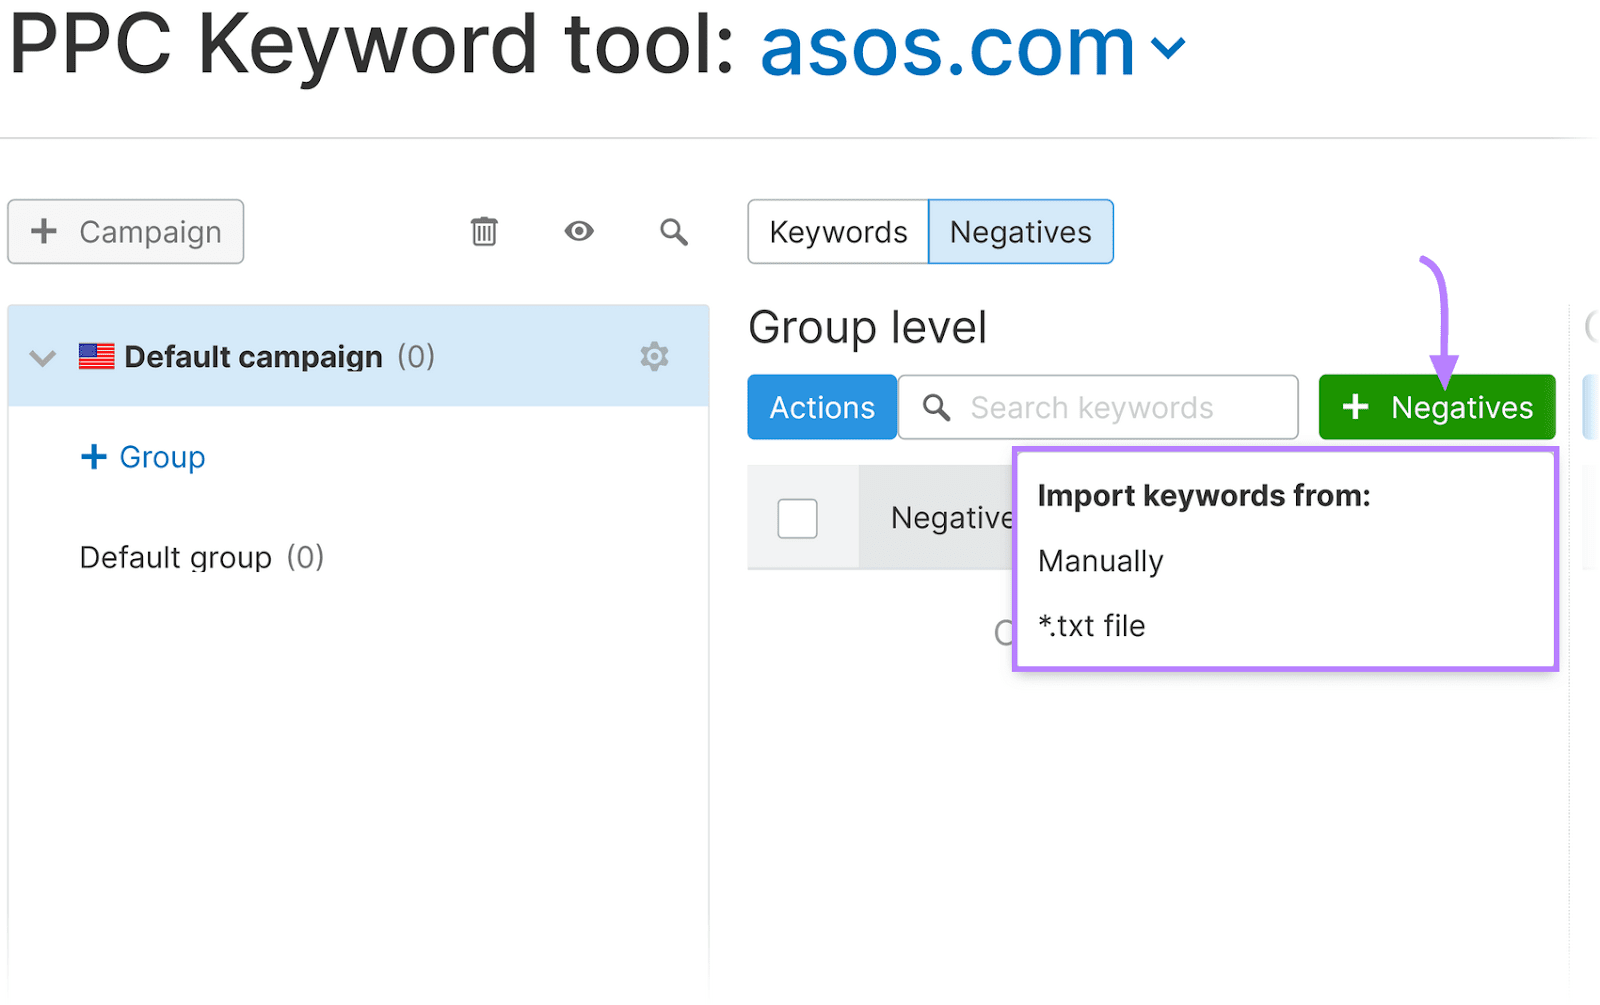Choose Manually from import keywords menu

click(1099, 561)
